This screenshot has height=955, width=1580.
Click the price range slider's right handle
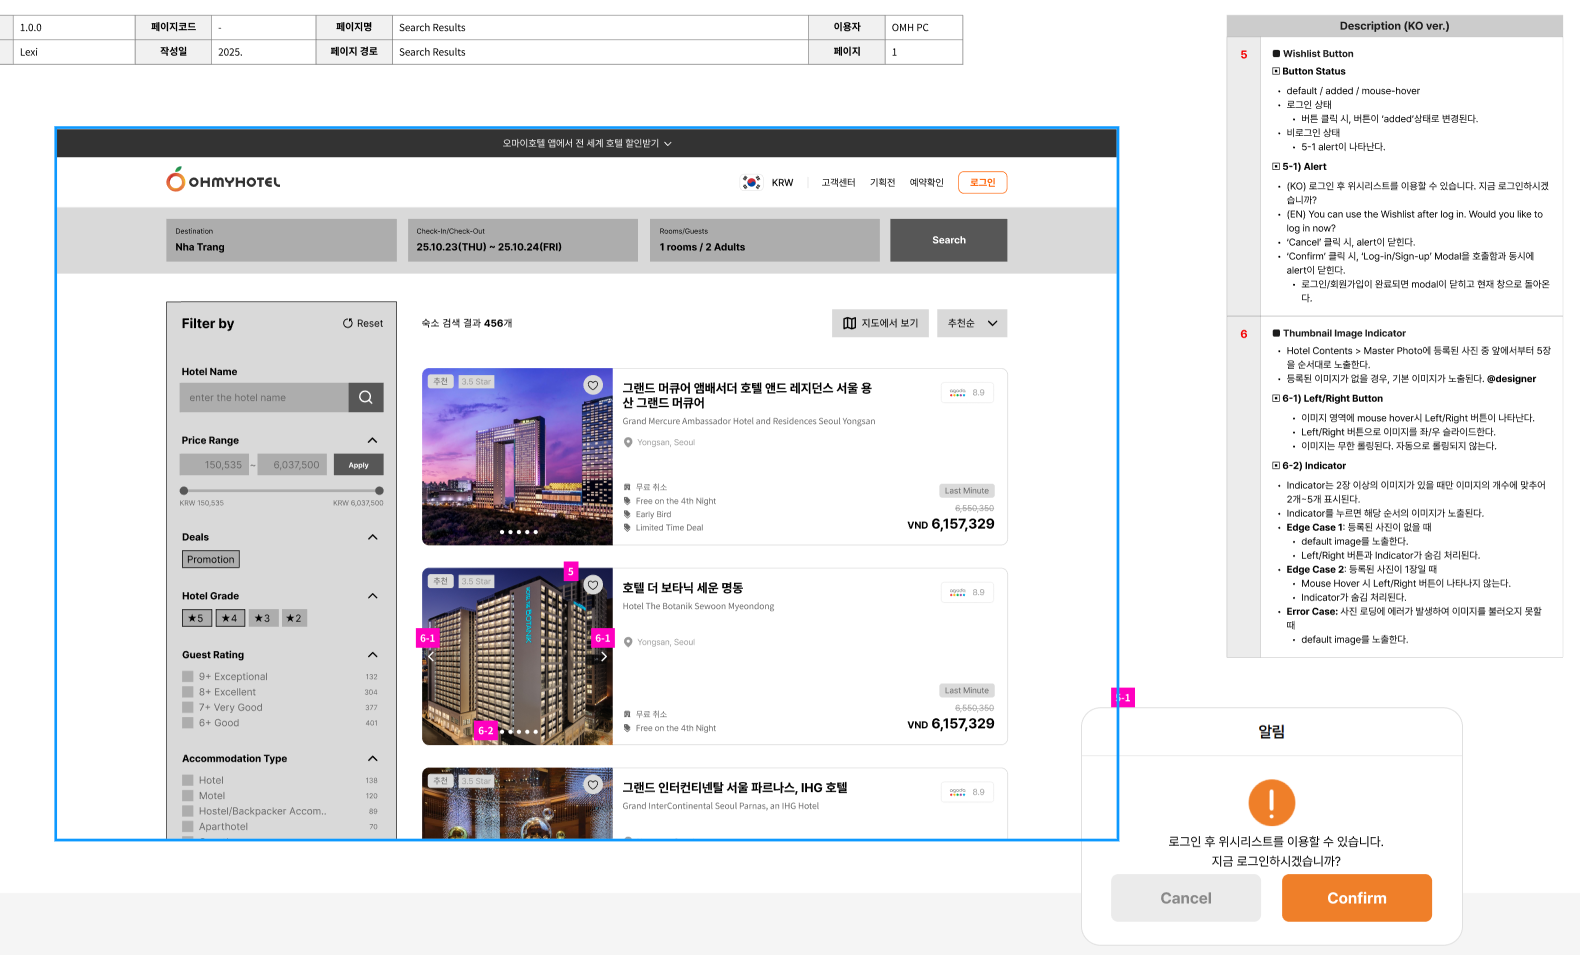point(379,491)
